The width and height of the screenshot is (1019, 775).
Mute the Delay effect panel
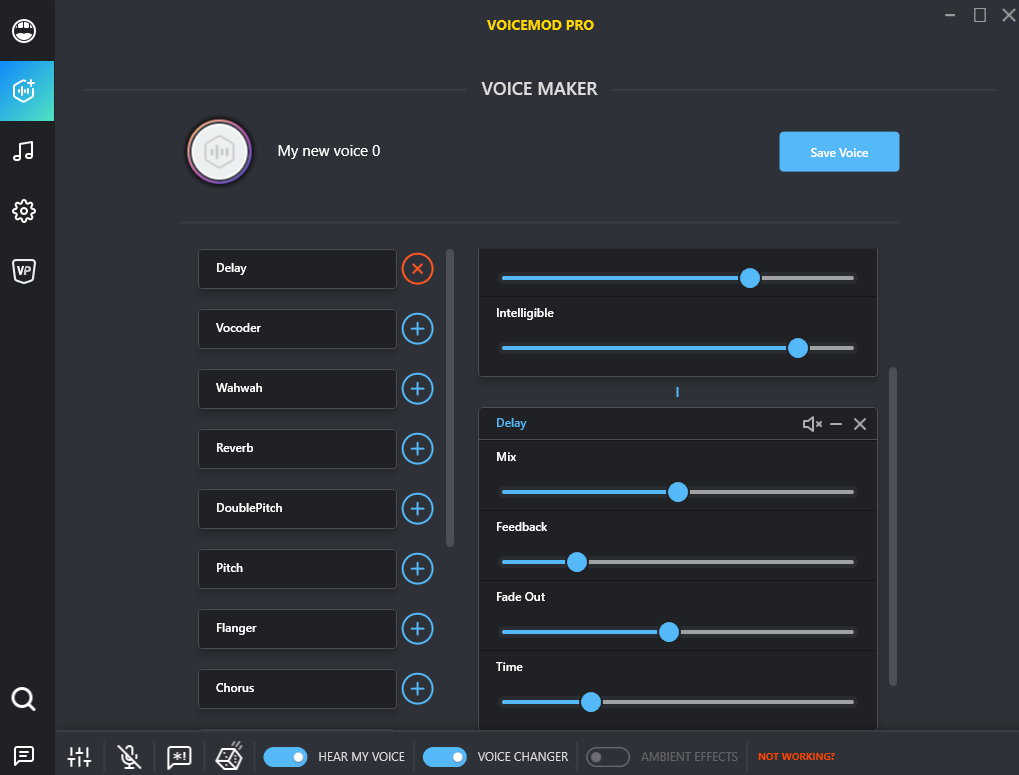[x=812, y=424]
